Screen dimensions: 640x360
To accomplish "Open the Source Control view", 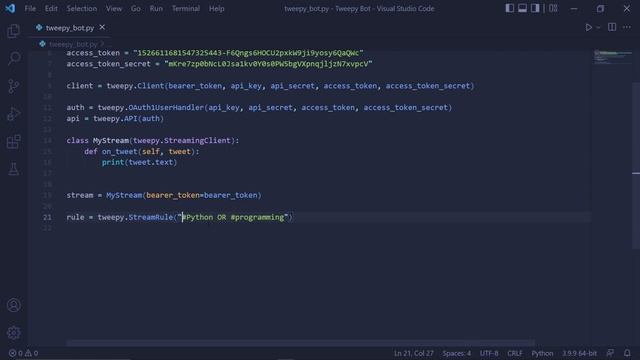I will (13, 86).
